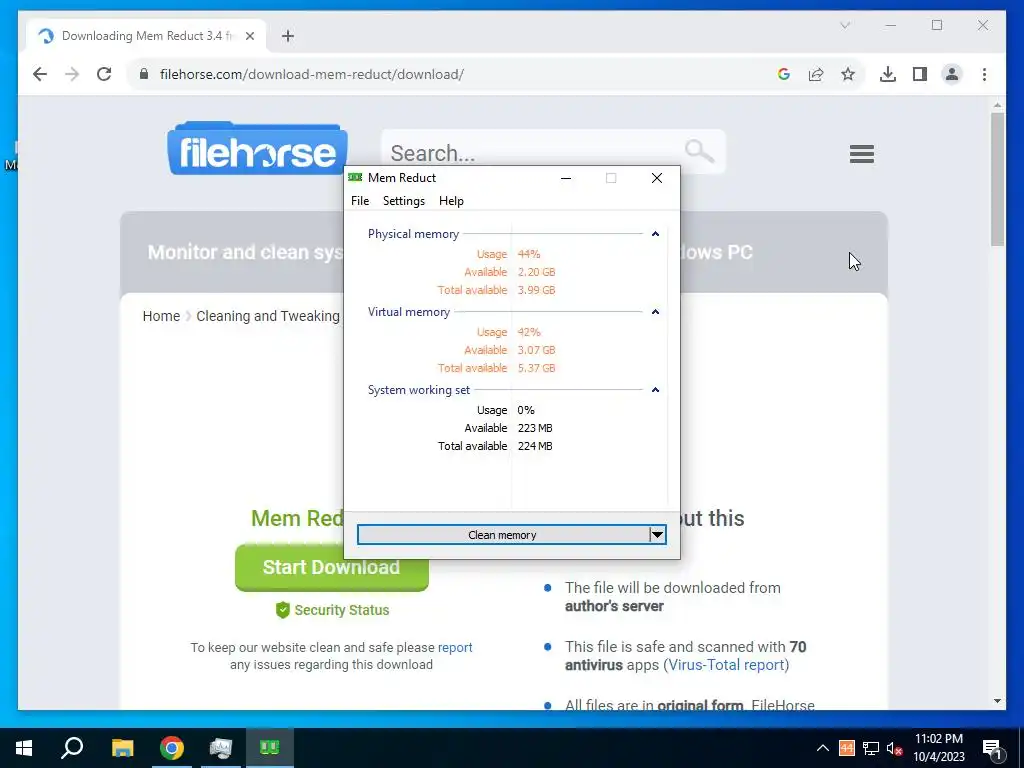Open the Help menu in Mem Reduct
The width and height of the screenshot is (1024, 768).
click(x=451, y=200)
